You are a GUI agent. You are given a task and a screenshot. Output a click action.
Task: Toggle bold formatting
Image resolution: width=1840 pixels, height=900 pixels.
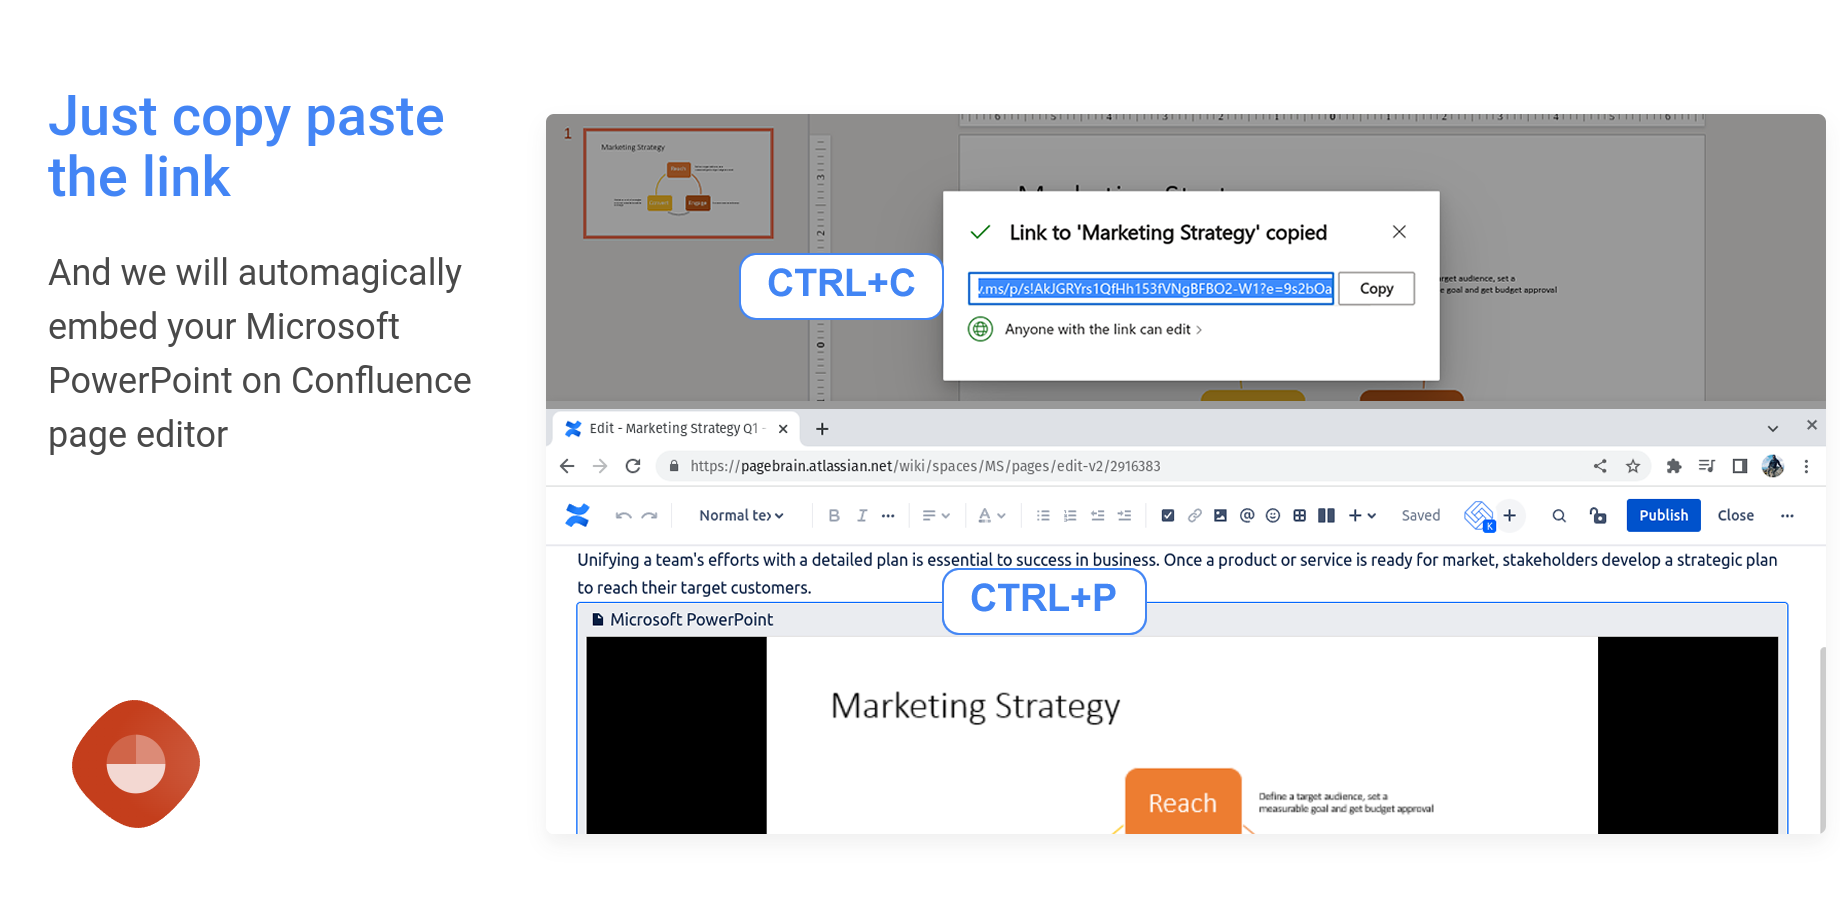coord(834,515)
